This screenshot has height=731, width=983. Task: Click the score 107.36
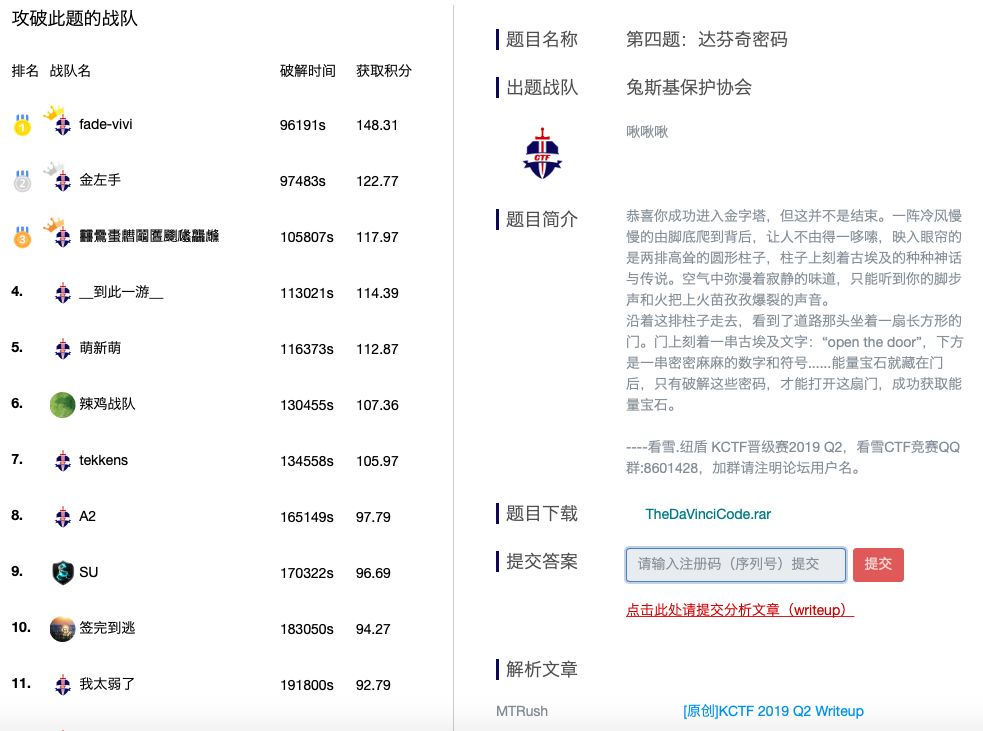pos(377,405)
